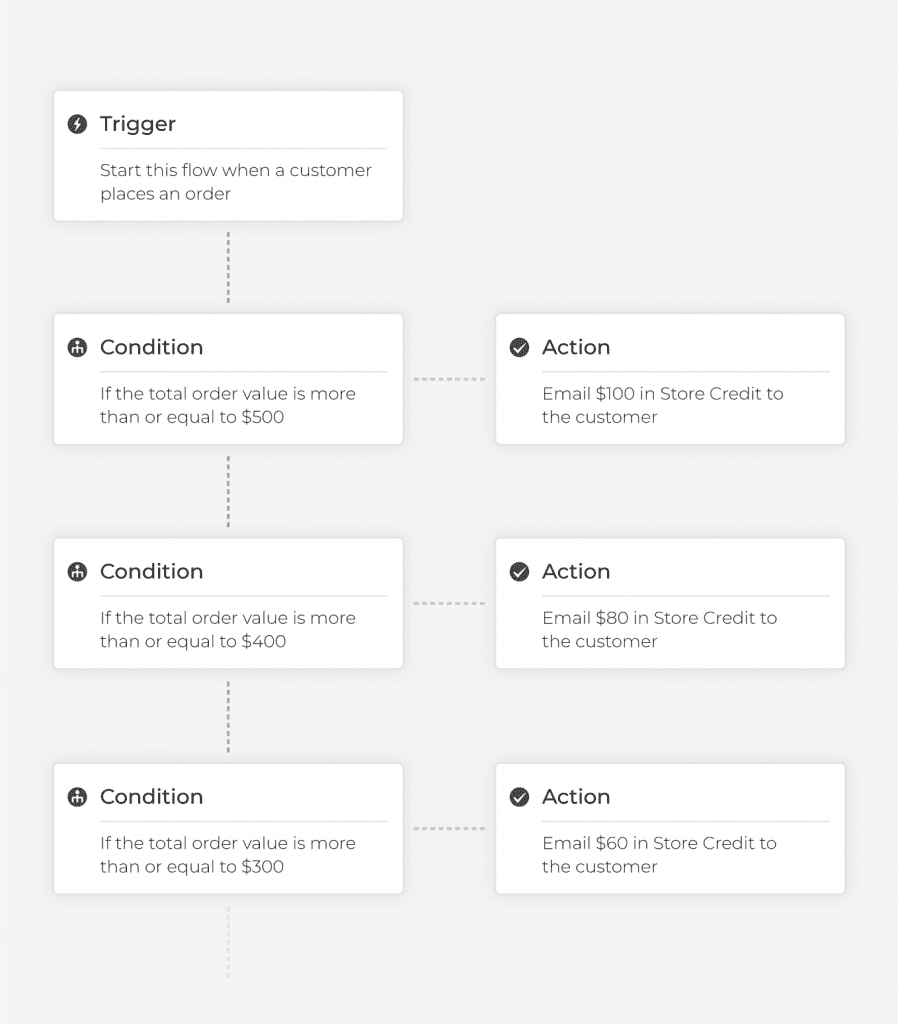This screenshot has height=1024, width=898.
Task: Click connector line below the $300 condition
Action: [228, 942]
